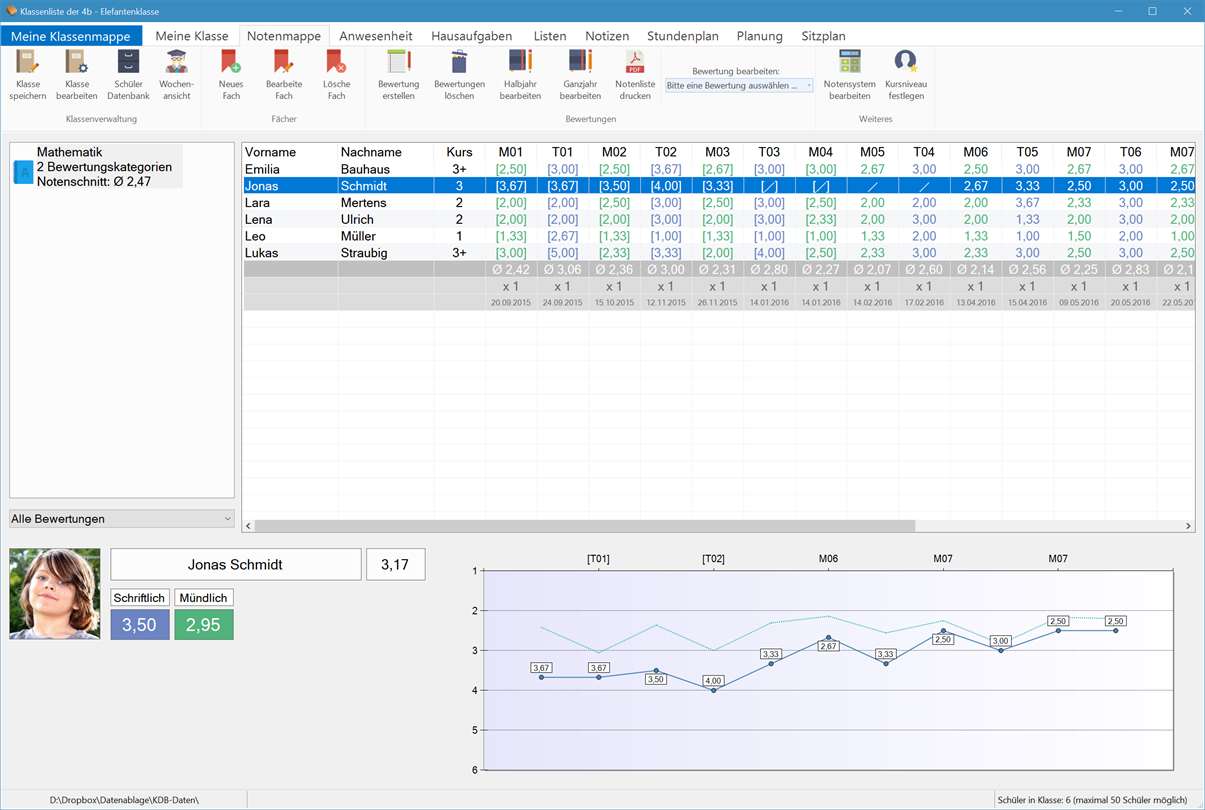Click Bewertung erstellen

399,75
